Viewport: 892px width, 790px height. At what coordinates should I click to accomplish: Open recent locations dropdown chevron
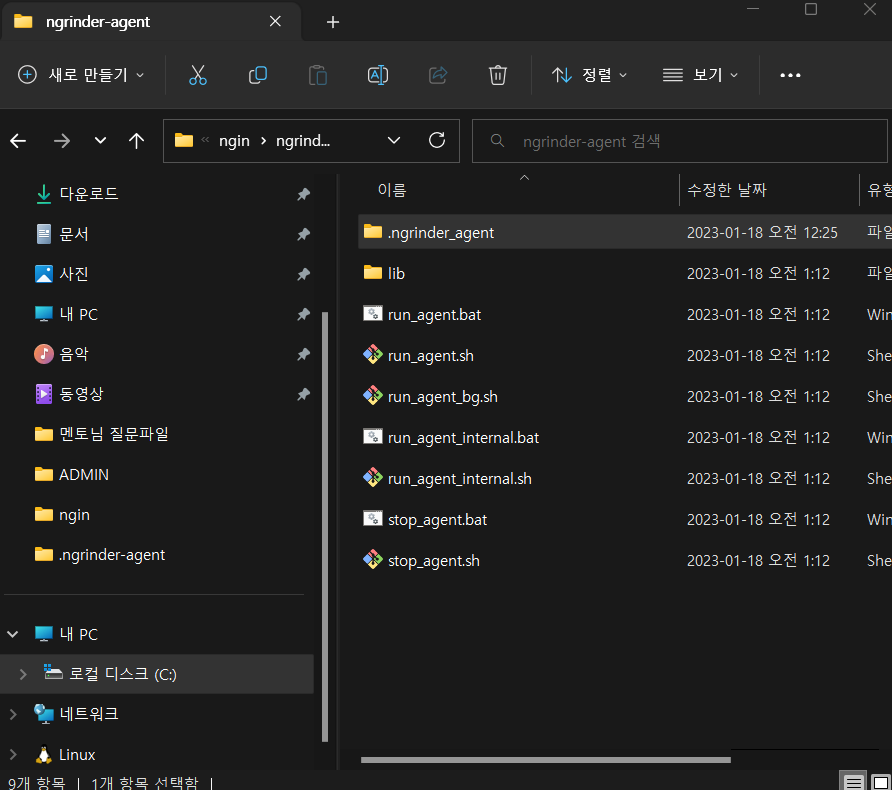[x=100, y=140]
